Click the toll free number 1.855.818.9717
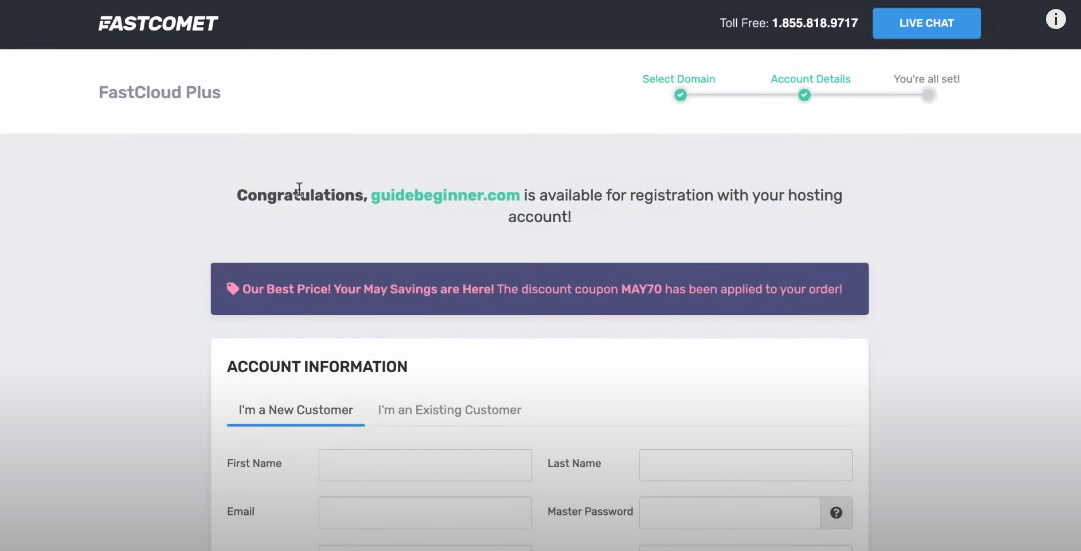Viewport: 1081px width, 551px height. pyautogui.click(x=815, y=23)
